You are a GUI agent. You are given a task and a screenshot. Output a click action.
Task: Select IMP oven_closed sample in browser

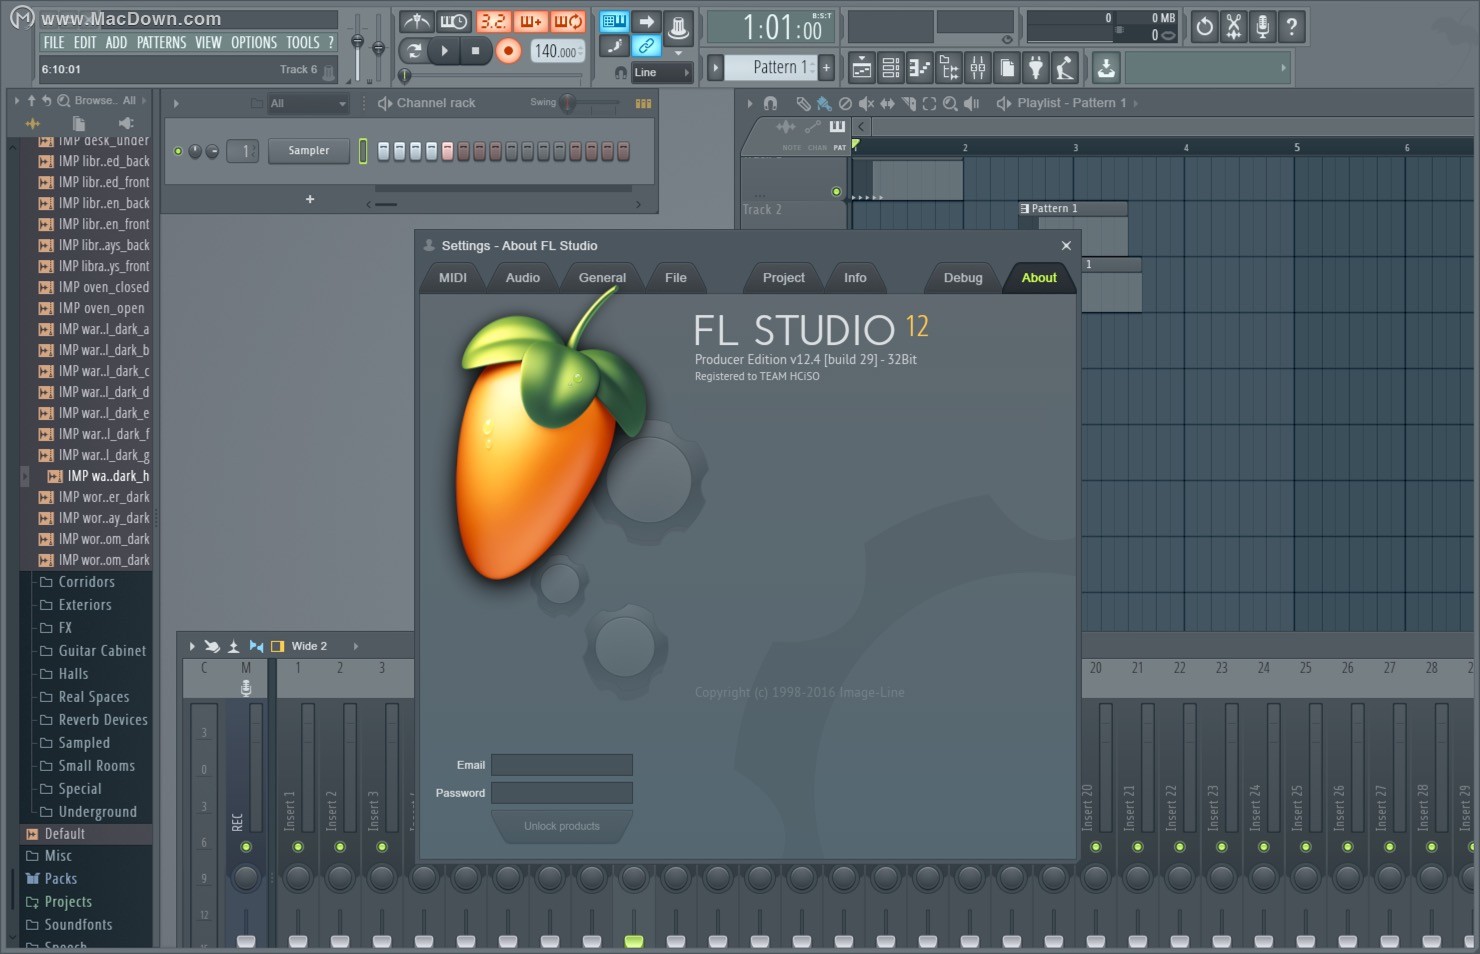[94, 287]
